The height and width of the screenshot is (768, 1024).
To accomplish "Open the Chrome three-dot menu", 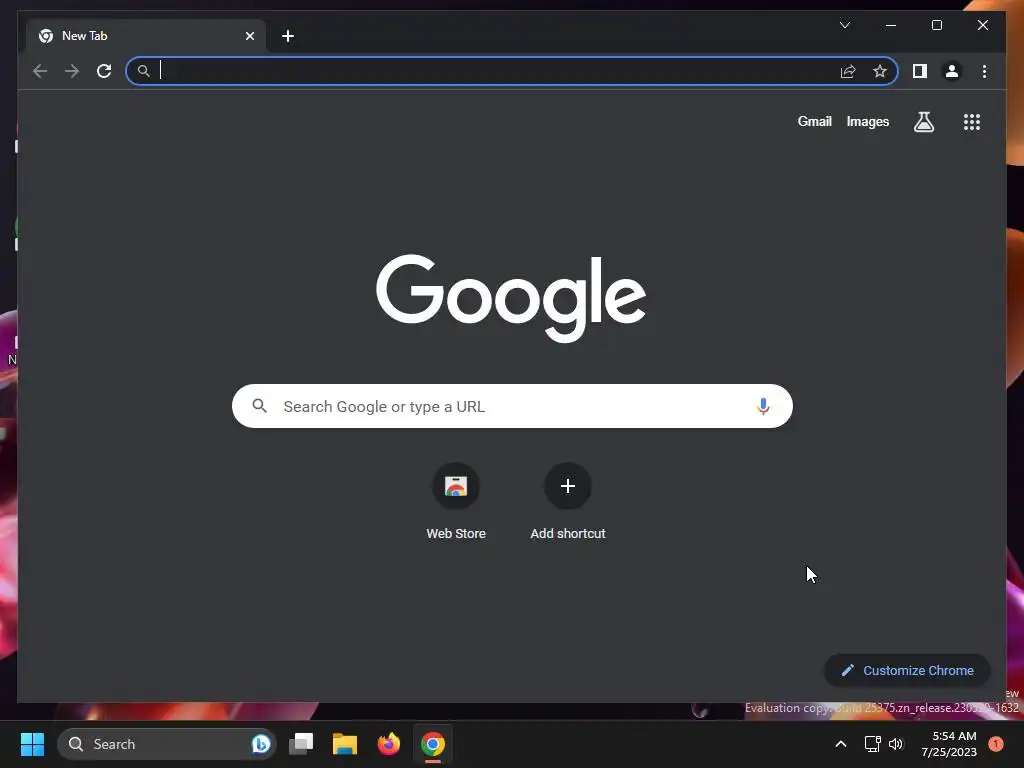I will point(984,71).
